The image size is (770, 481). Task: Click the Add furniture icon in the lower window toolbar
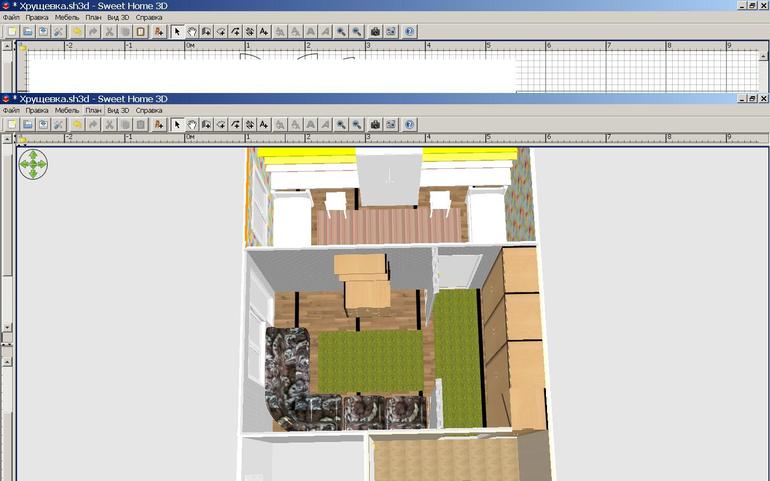click(x=158, y=125)
